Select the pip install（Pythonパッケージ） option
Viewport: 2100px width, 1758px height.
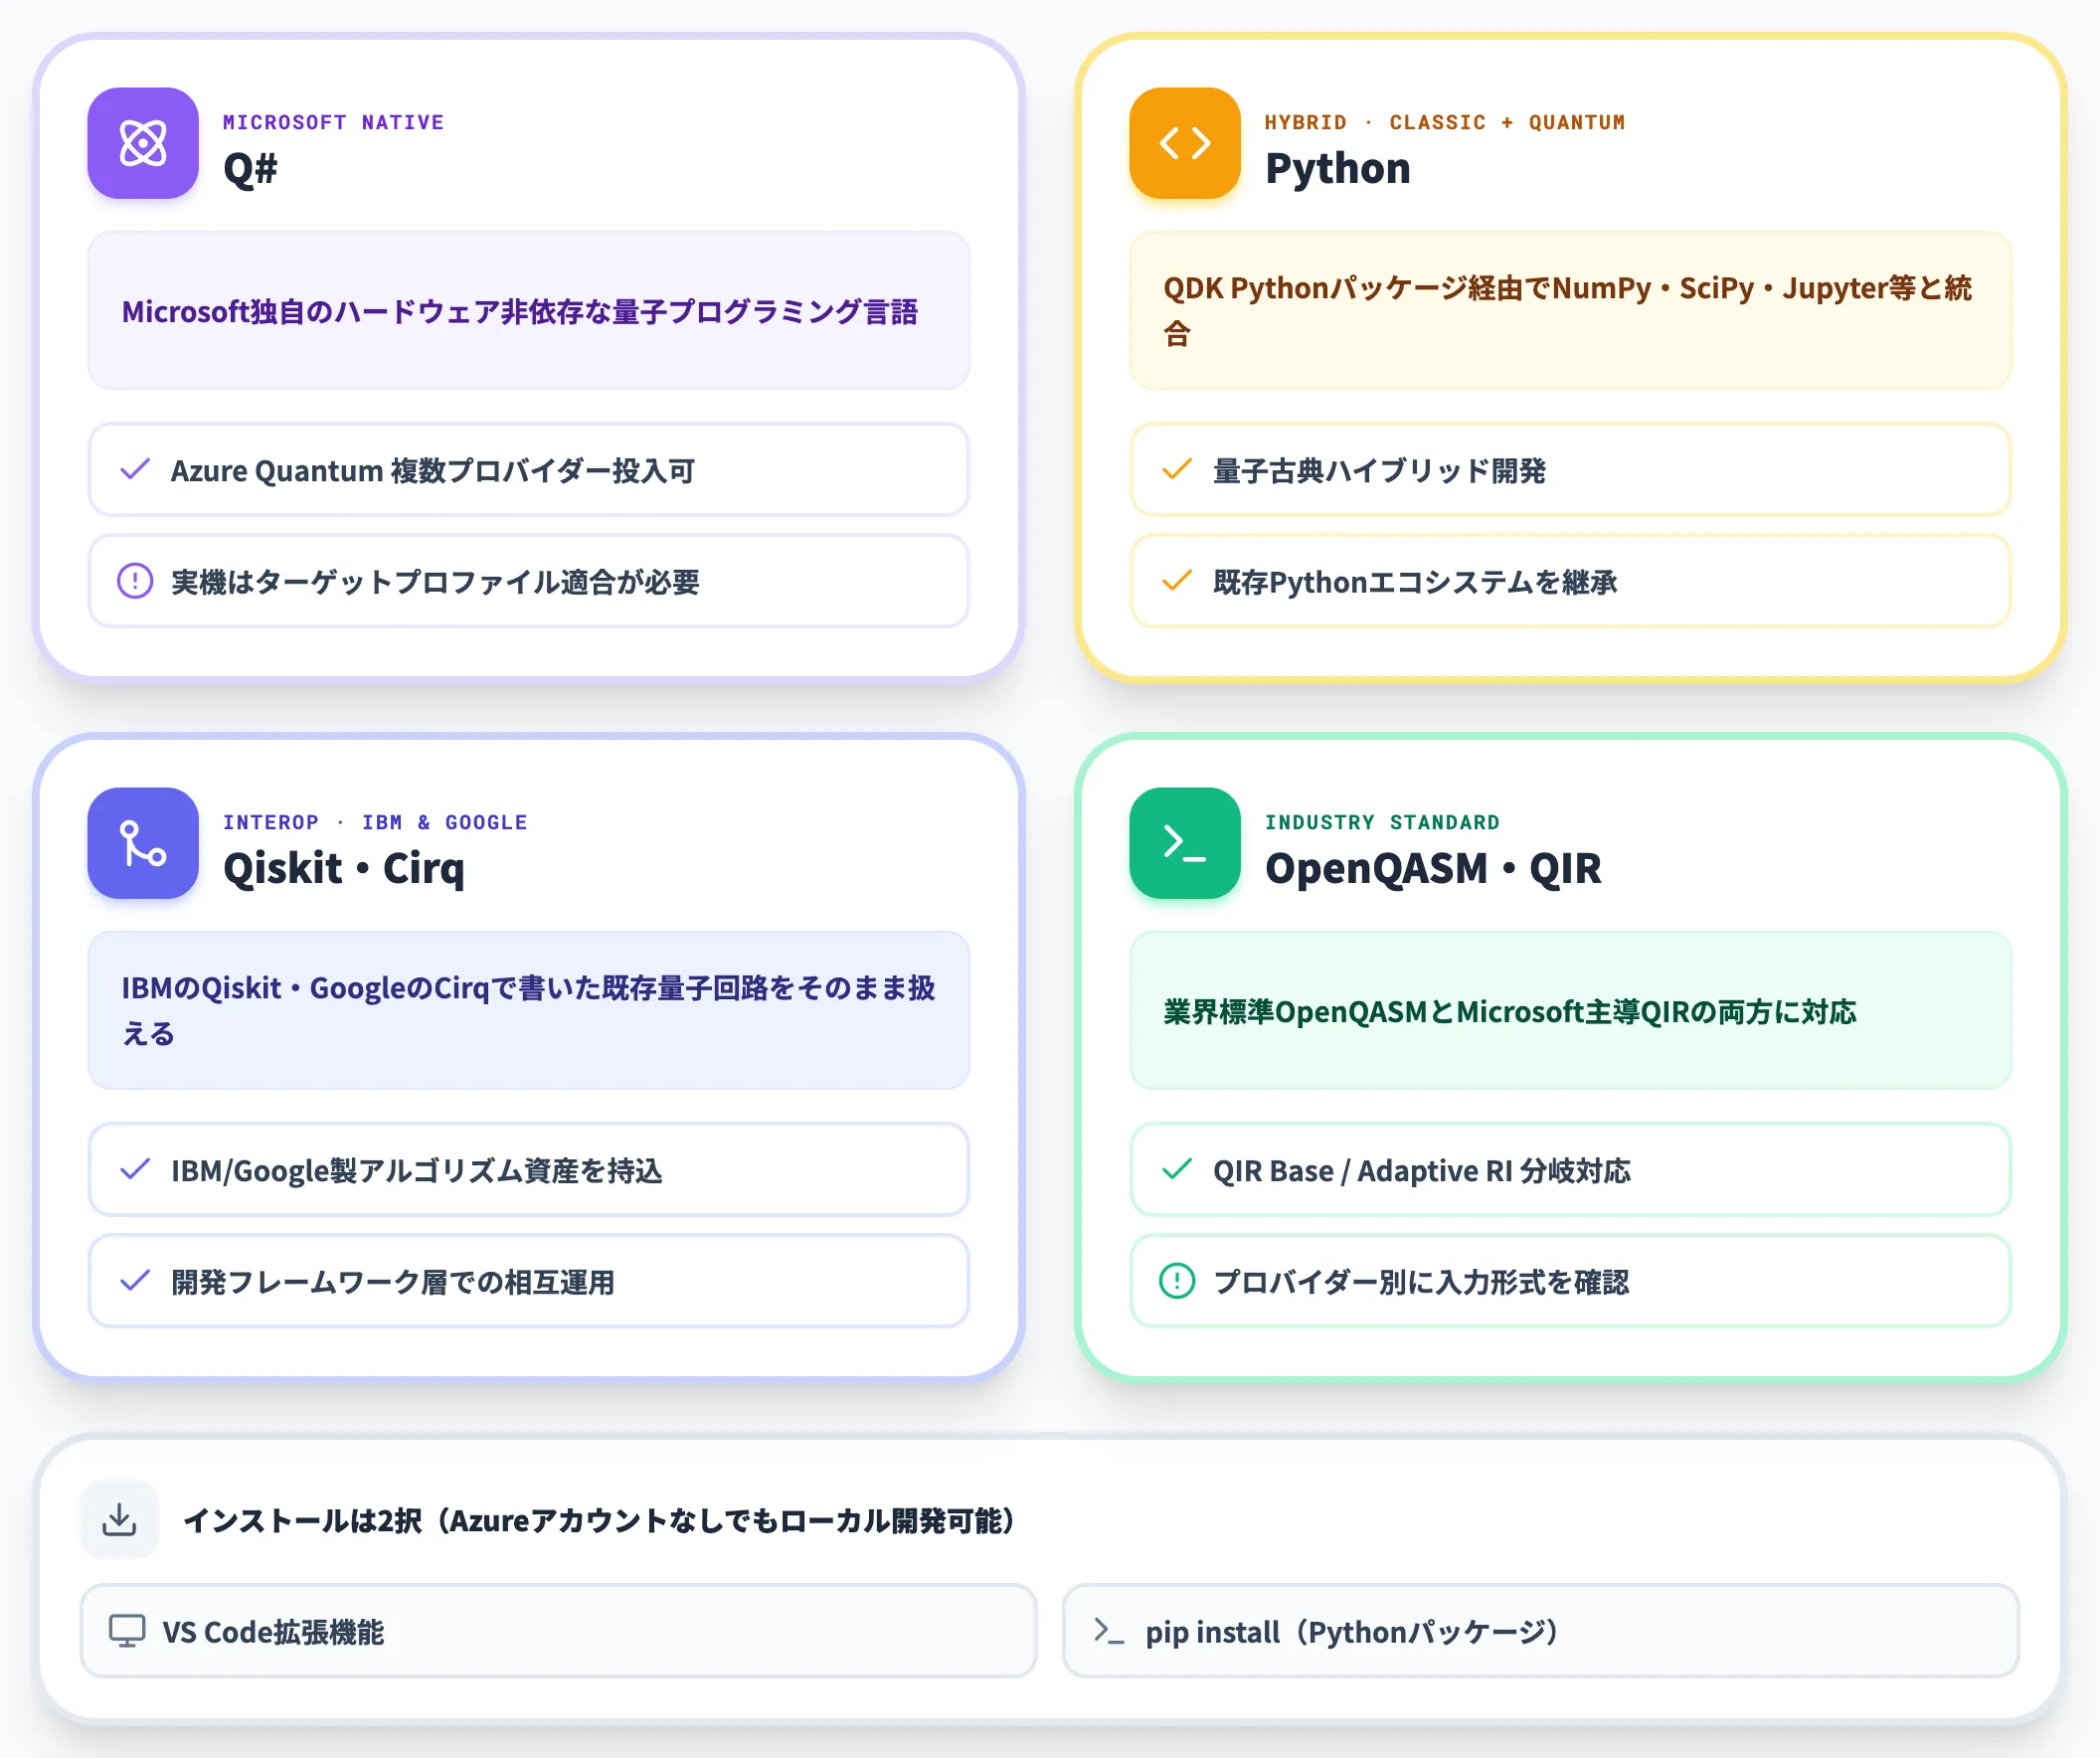(x=1541, y=1631)
